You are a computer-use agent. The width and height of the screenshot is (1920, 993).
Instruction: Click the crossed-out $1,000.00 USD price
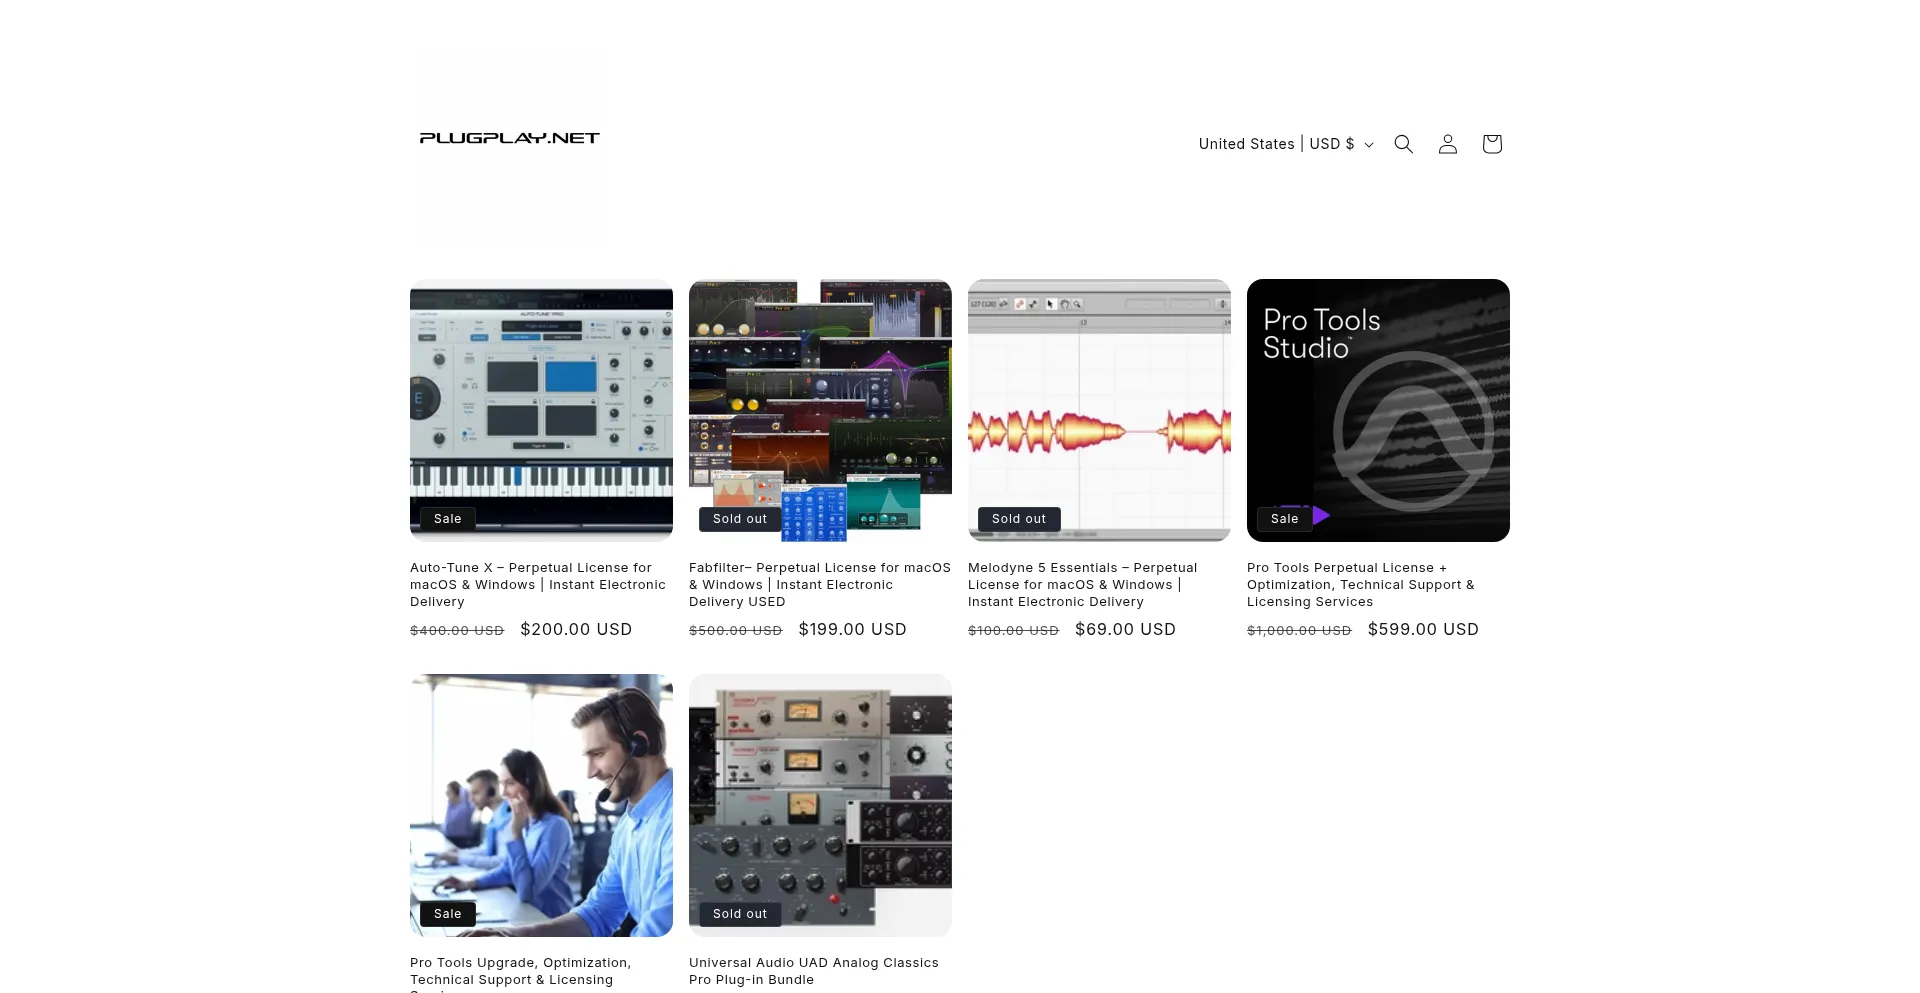(1299, 631)
